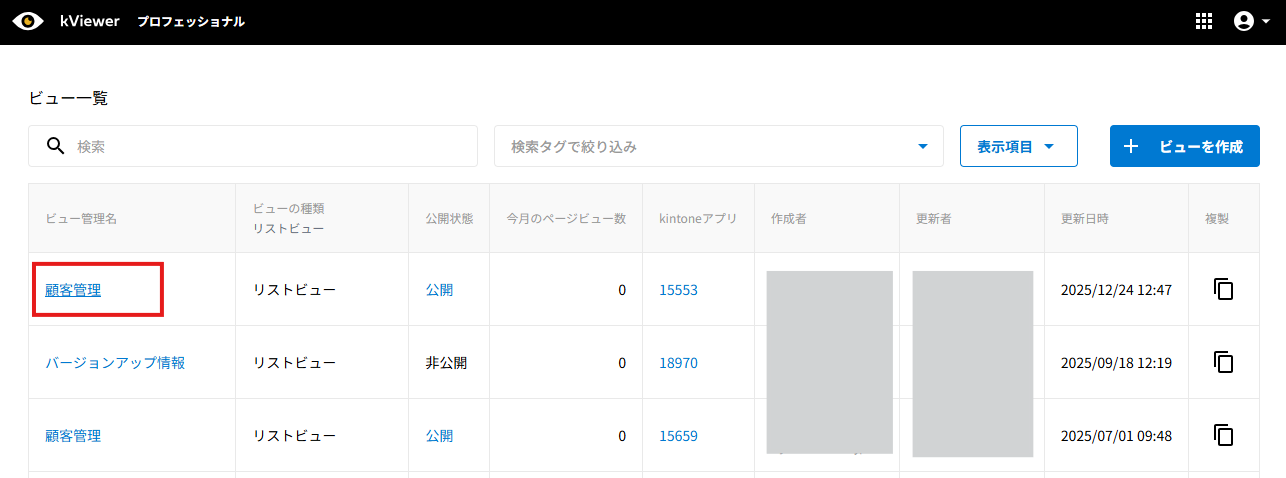Image resolution: width=1286 pixels, height=478 pixels.
Task: Open the user account menu
Action: pos(1251,21)
